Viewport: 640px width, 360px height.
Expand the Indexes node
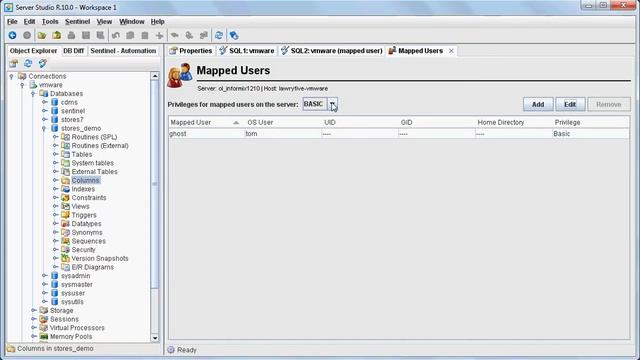coord(55,189)
